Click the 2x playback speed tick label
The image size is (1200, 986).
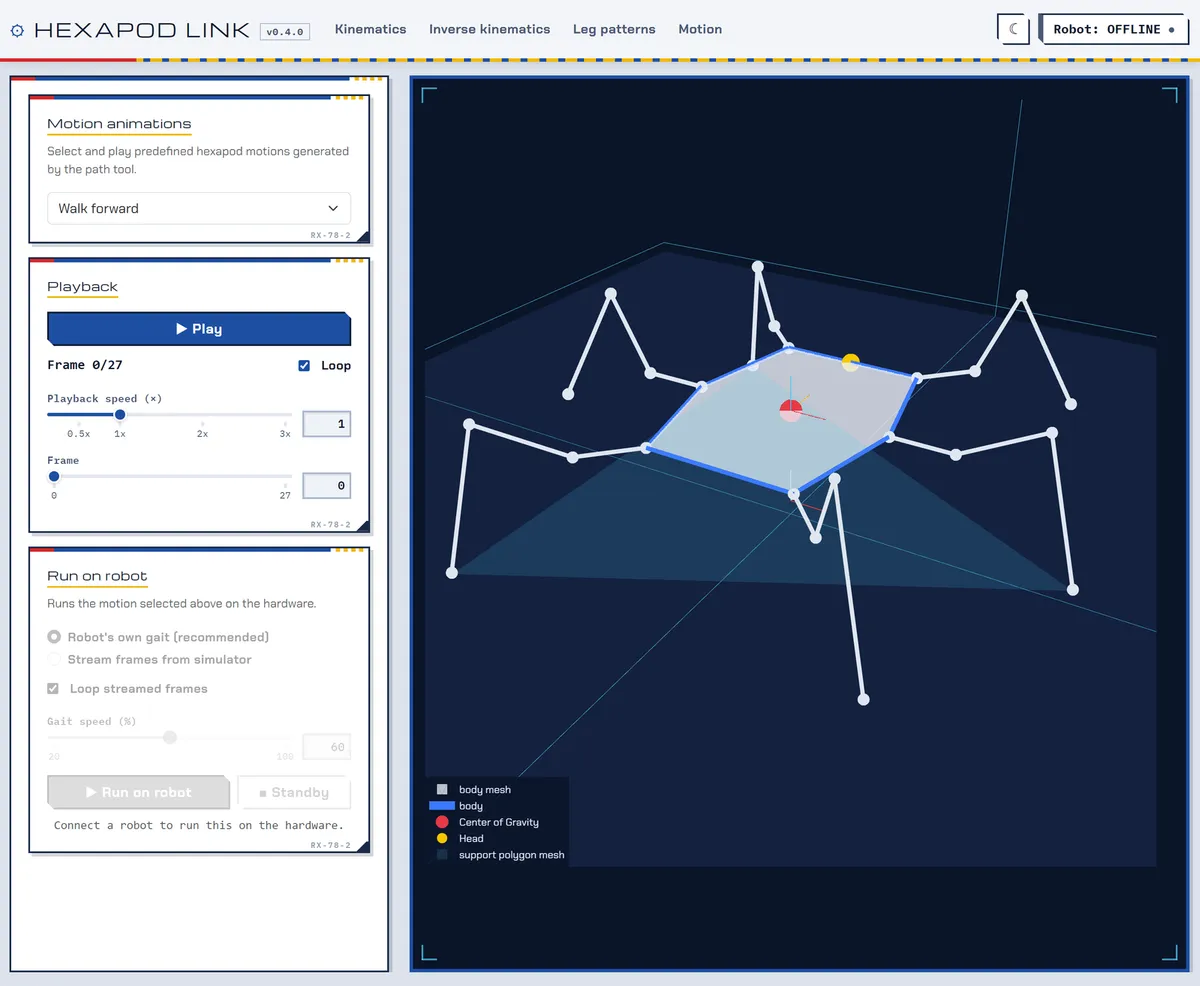tap(202, 434)
